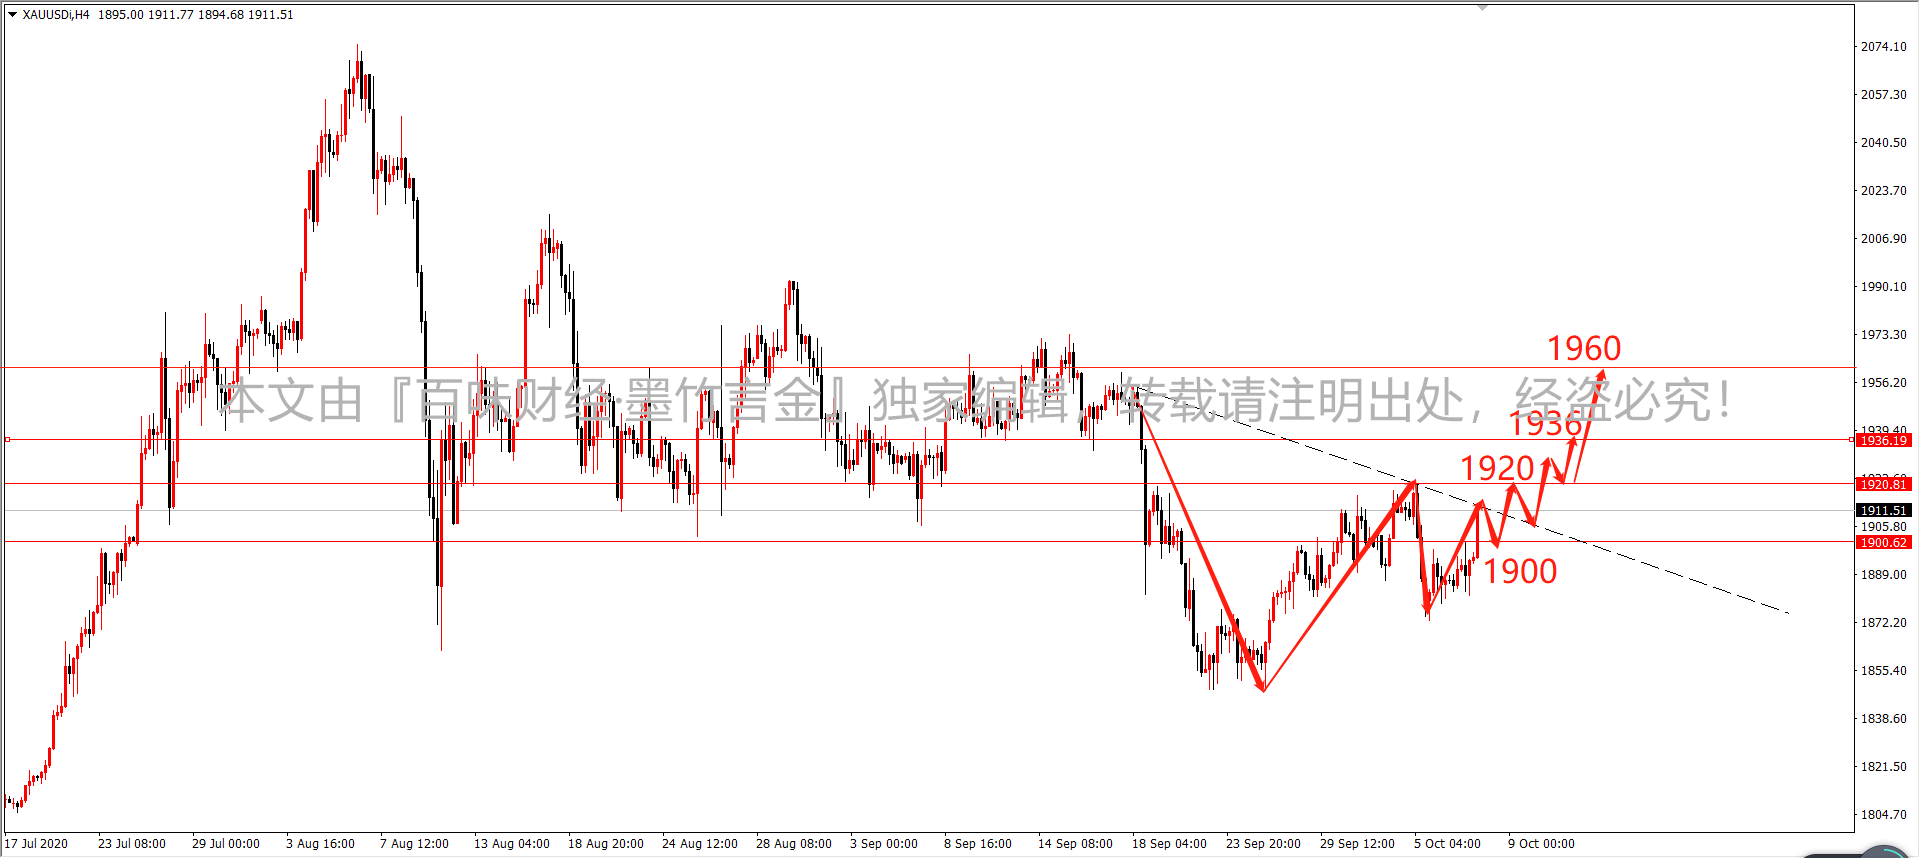The image size is (1920, 858).
Task: Click the 8 Sep 16:00 time label
Action: [x=978, y=844]
